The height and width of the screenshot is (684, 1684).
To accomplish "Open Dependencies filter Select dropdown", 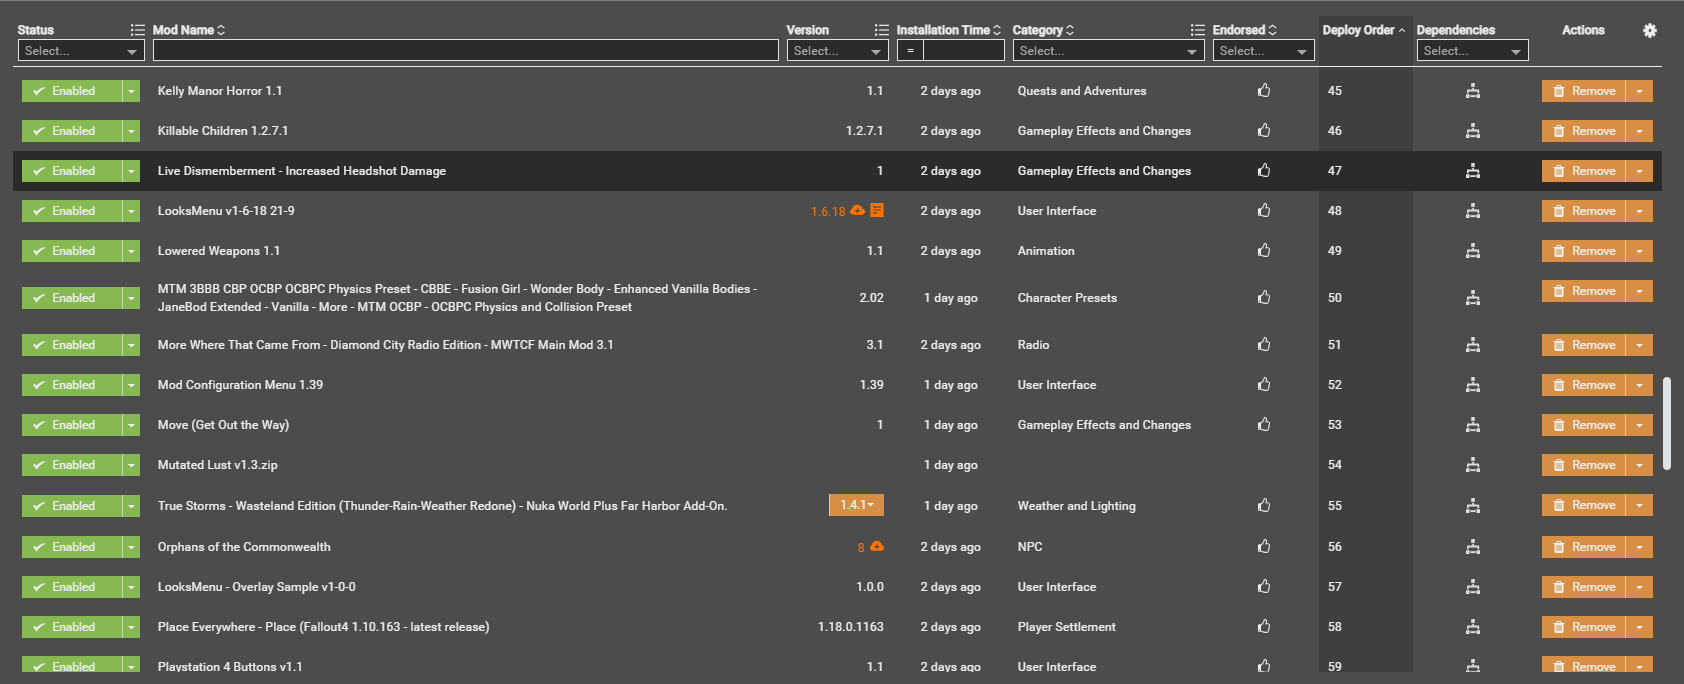I will (x=1472, y=50).
